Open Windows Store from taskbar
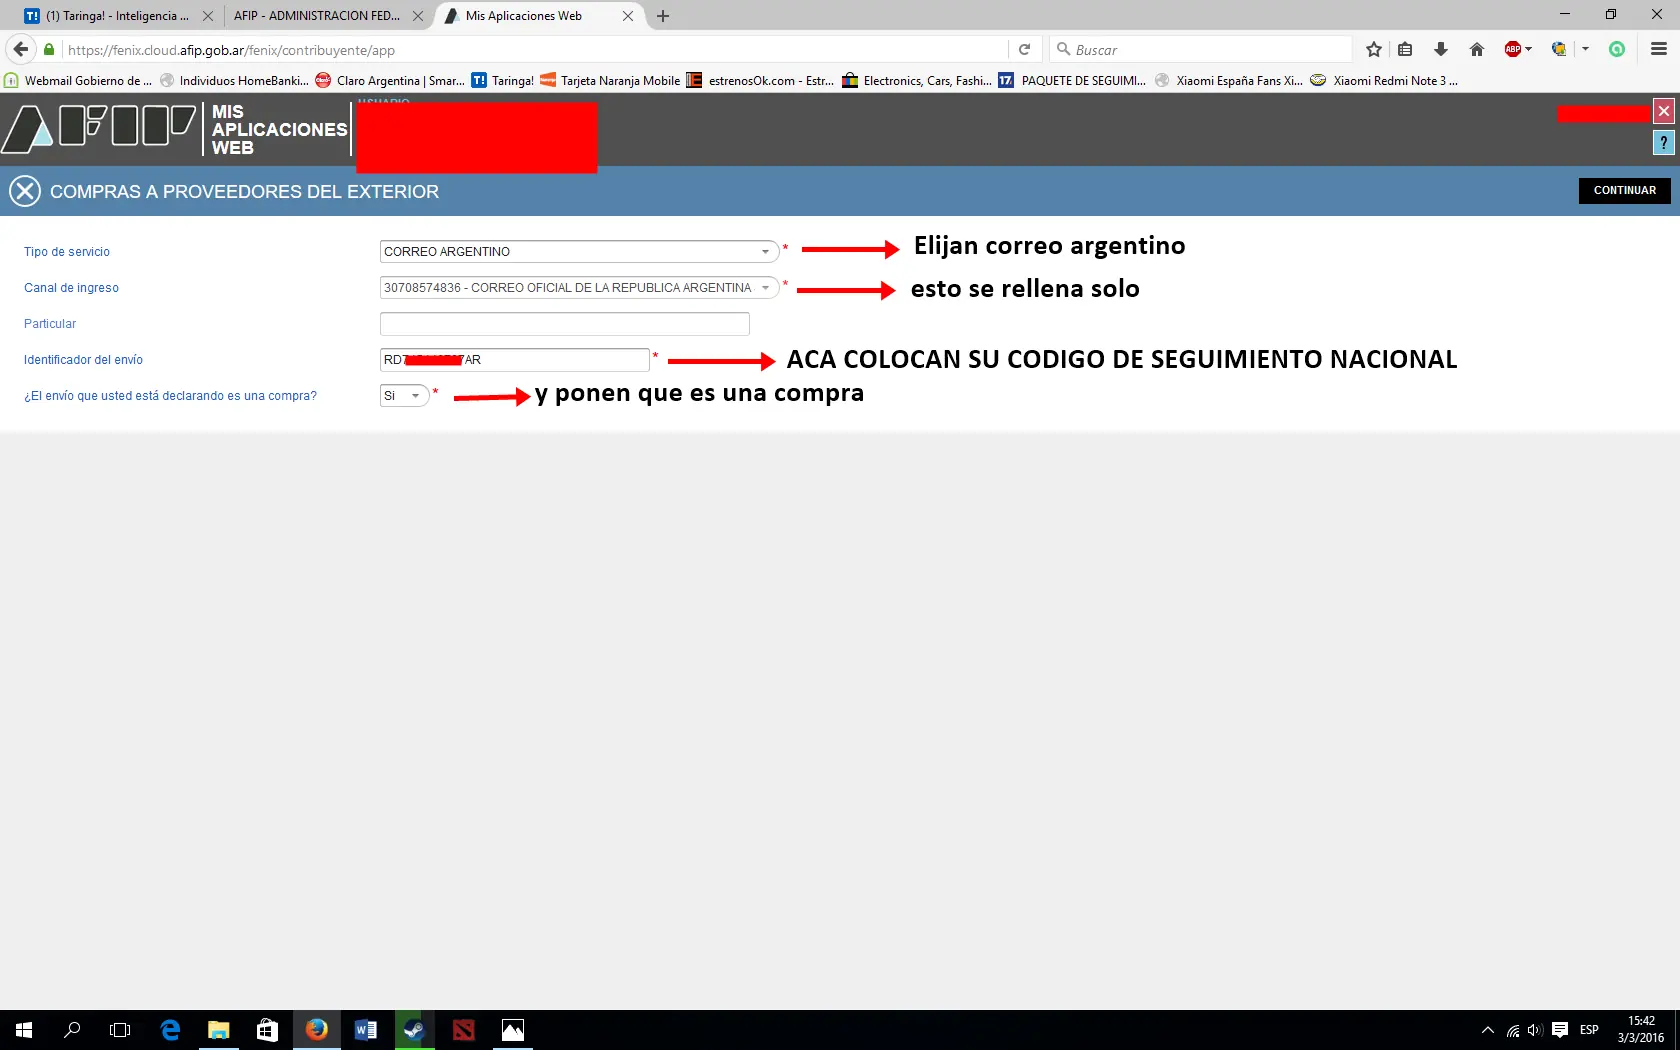This screenshot has height=1050, width=1680. click(x=267, y=1030)
